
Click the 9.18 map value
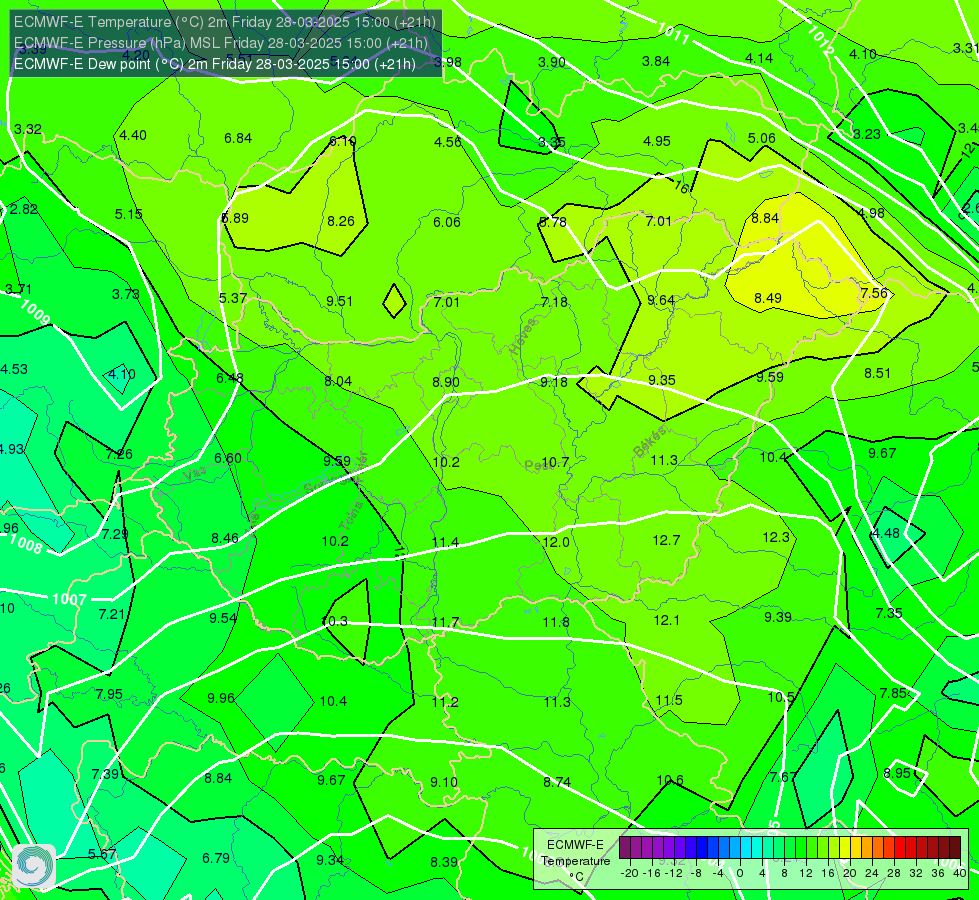[x=554, y=382]
